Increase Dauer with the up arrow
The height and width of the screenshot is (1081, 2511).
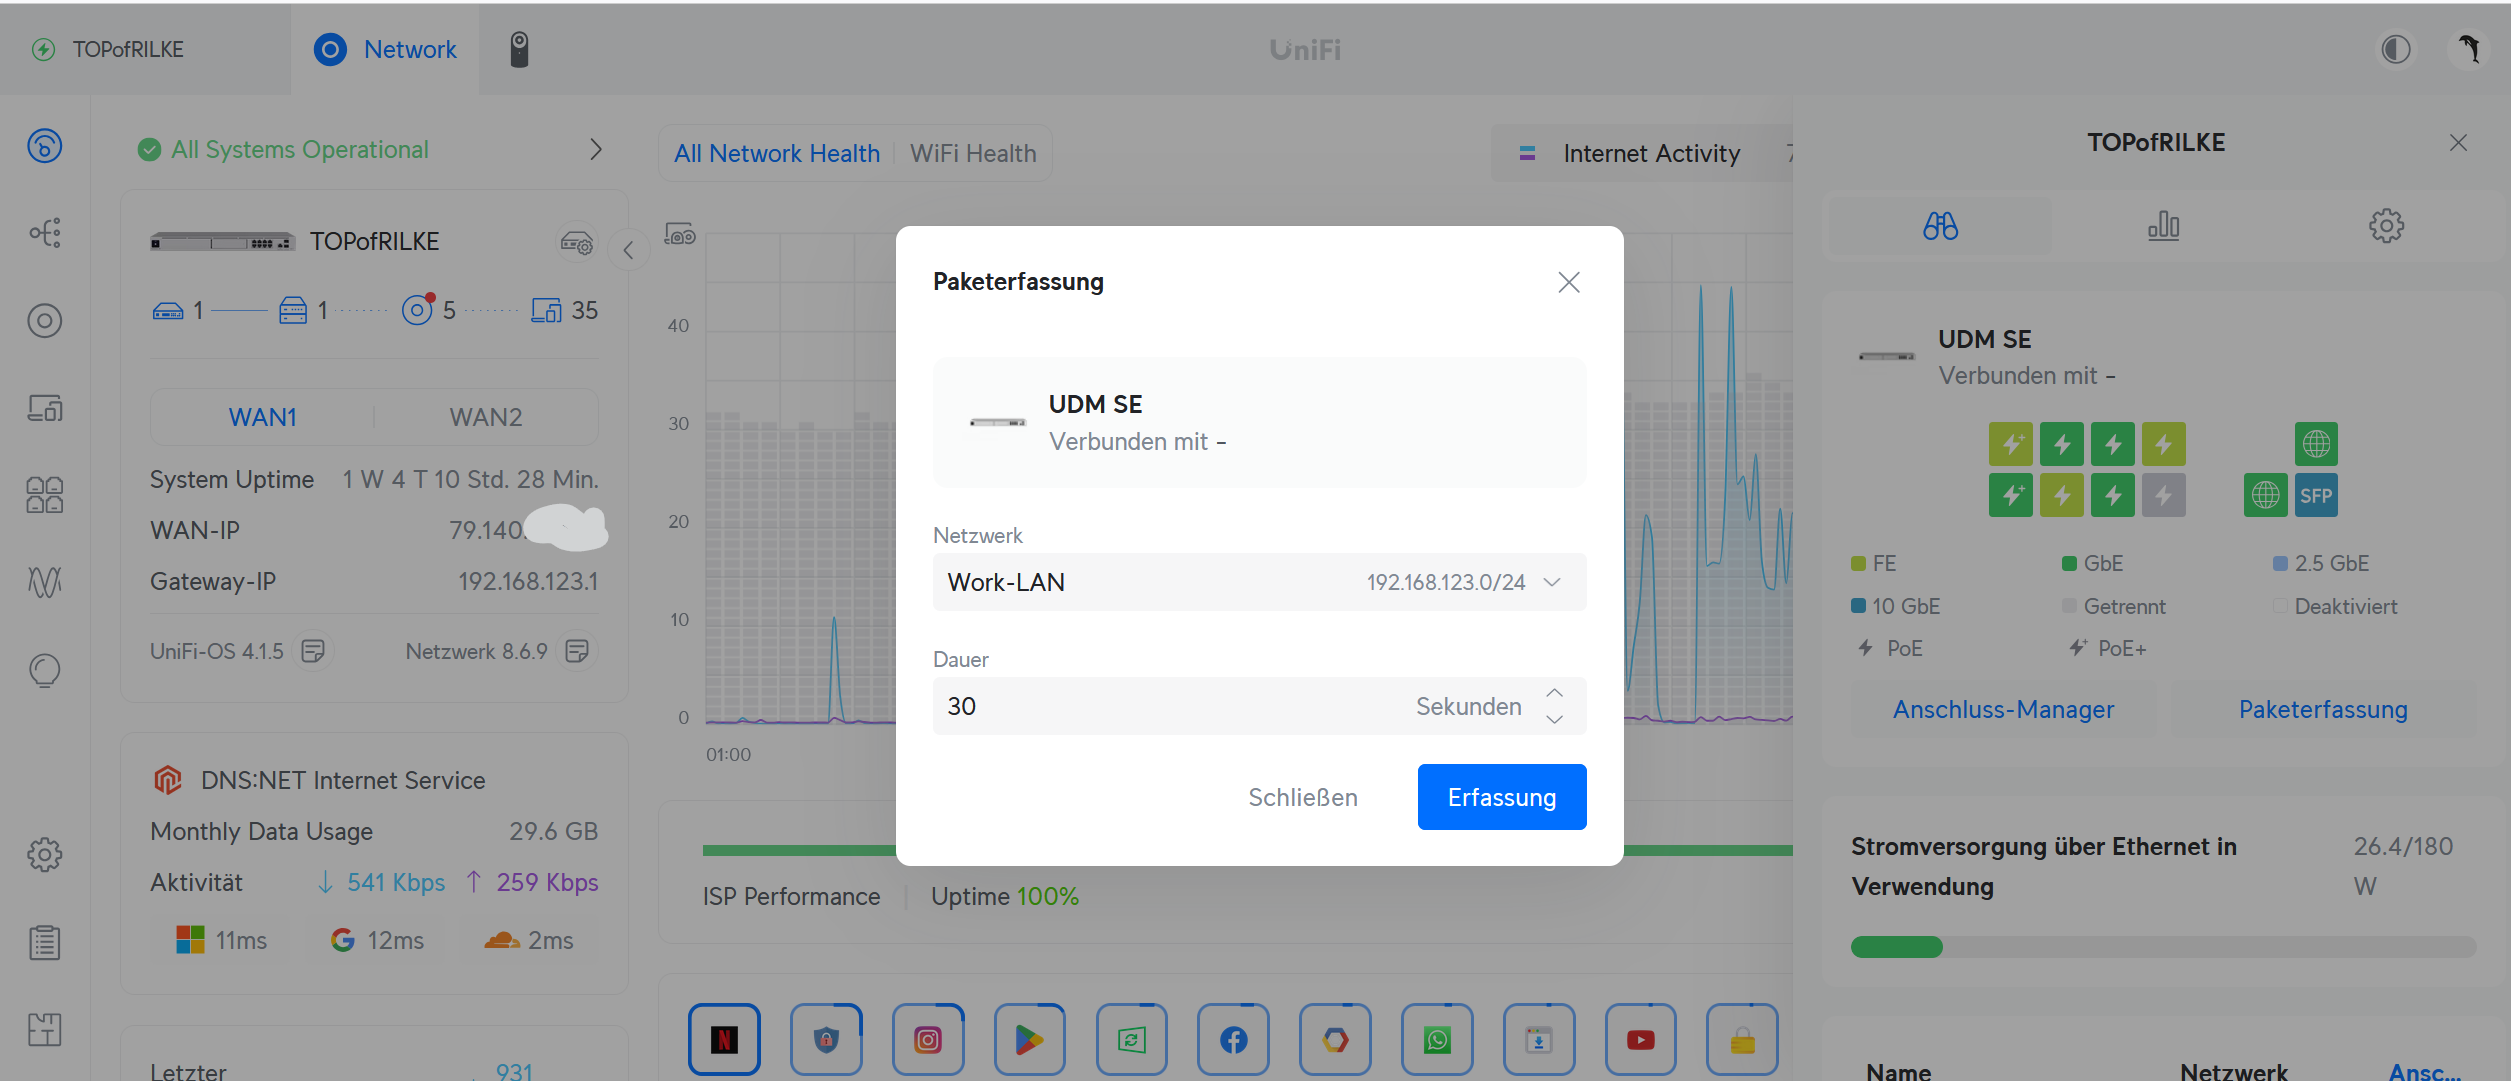tap(1554, 693)
